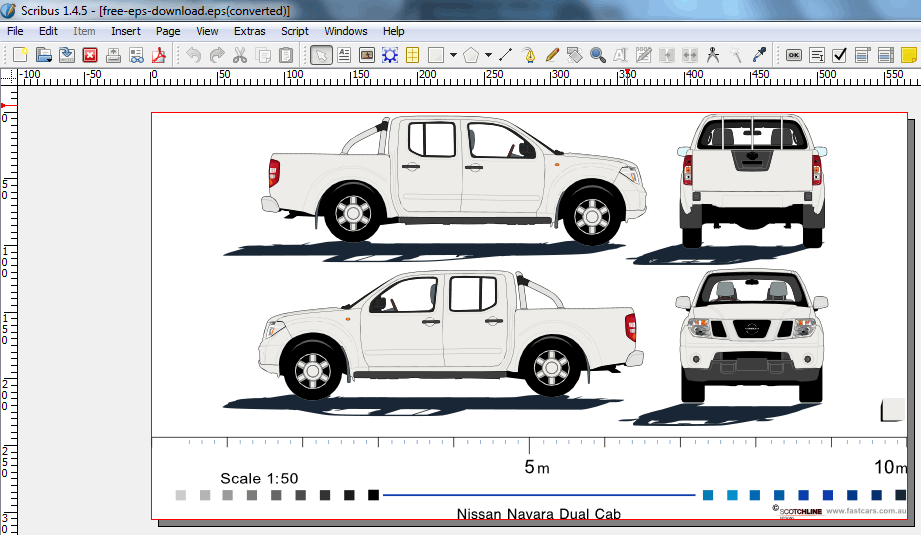Screen dimensions: 921x535
Task: Print the document via the printer icon
Action: point(113,55)
